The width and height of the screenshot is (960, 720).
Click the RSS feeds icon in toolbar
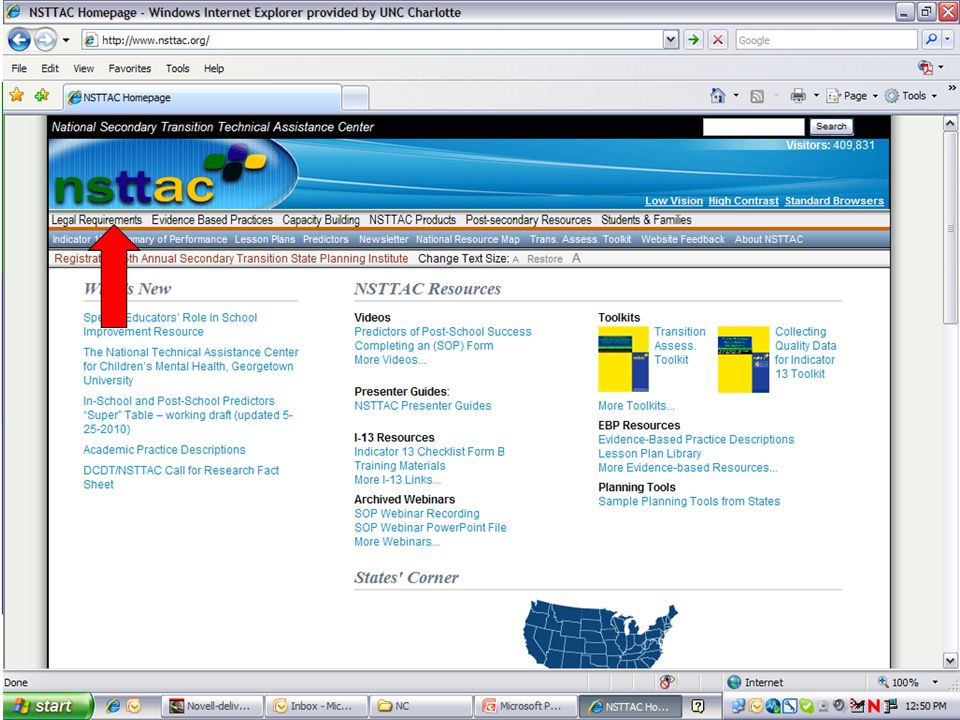coord(757,96)
